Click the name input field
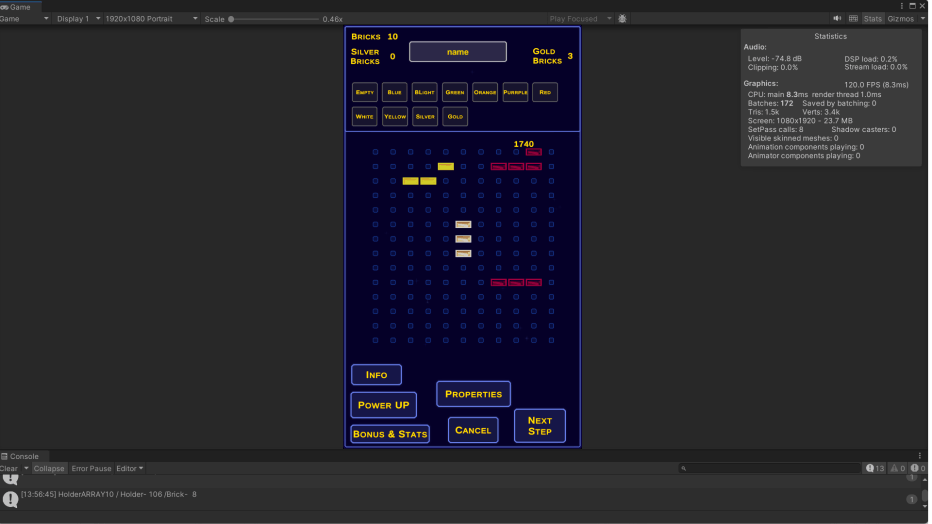The image size is (932, 524). click(458, 52)
